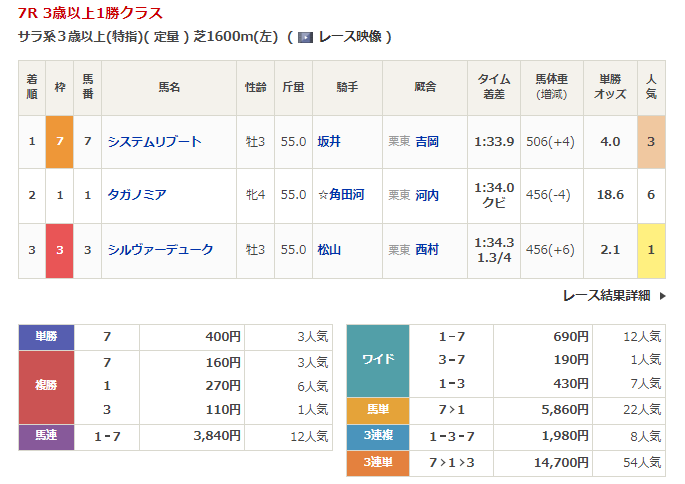Image resolution: width=685 pixels, height=484 pixels.
Task: Click the red frame 3 swatch
Action: tap(59, 249)
